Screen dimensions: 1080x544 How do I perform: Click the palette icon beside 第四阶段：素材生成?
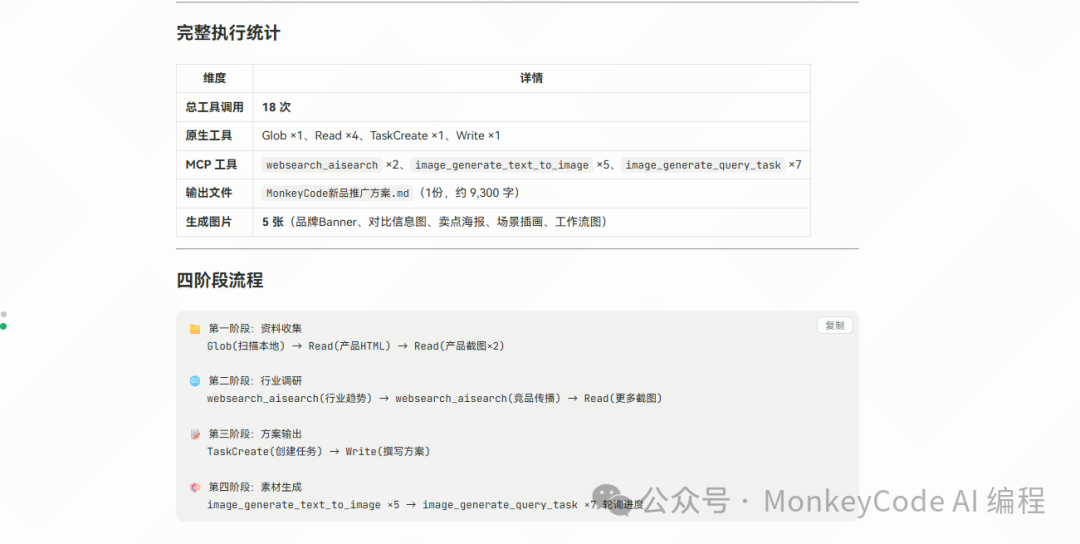pyautogui.click(x=195, y=487)
